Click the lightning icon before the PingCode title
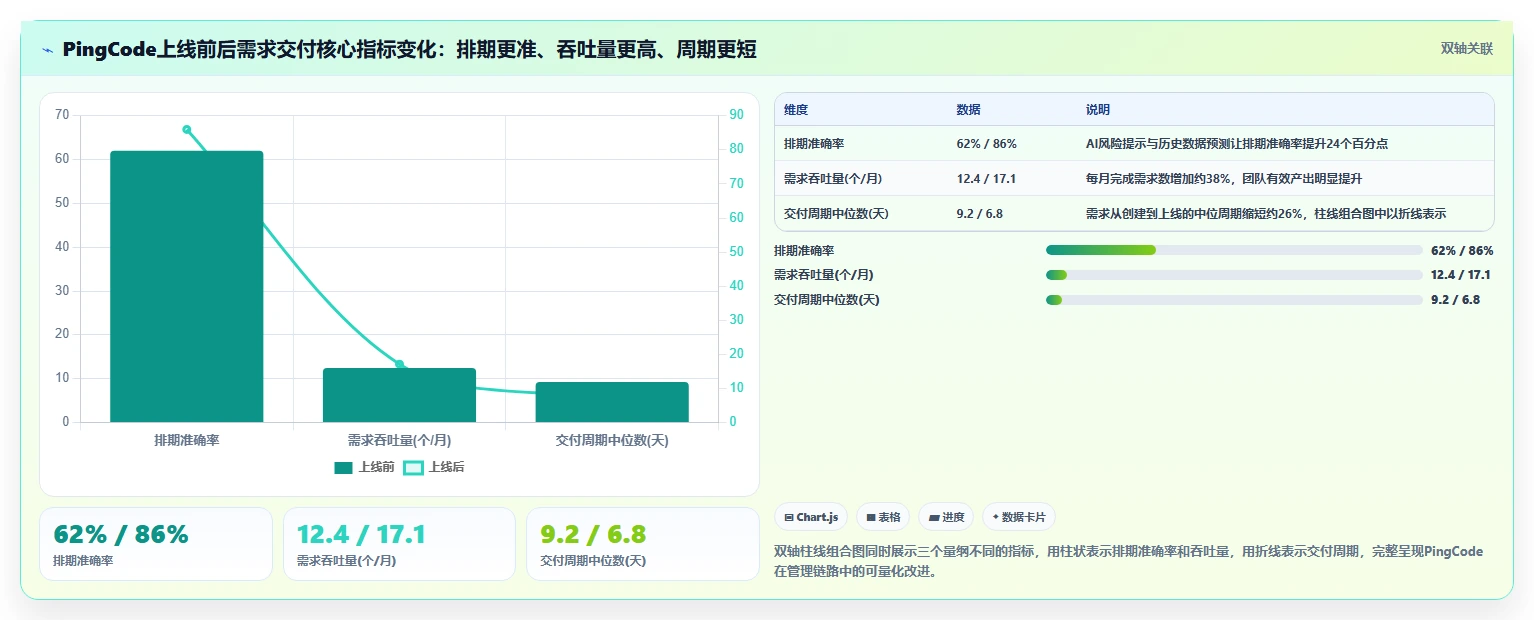Image resolution: width=1534 pixels, height=620 pixels. [47, 50]
